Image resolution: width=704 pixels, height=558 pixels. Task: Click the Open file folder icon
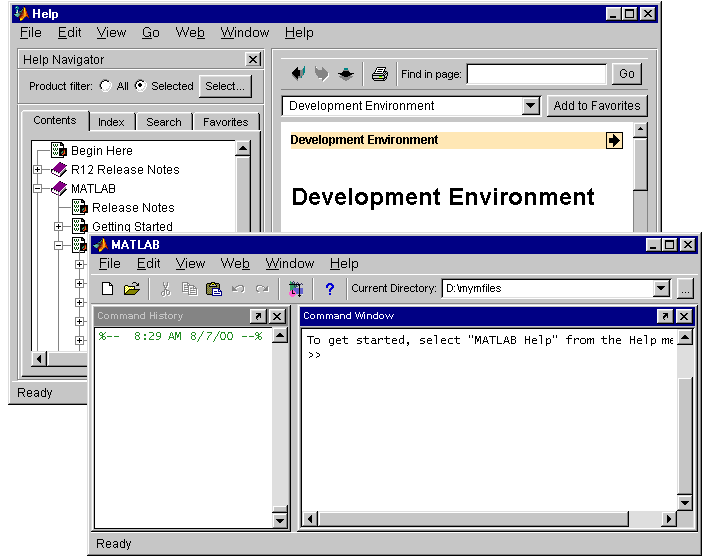point(131,289)
